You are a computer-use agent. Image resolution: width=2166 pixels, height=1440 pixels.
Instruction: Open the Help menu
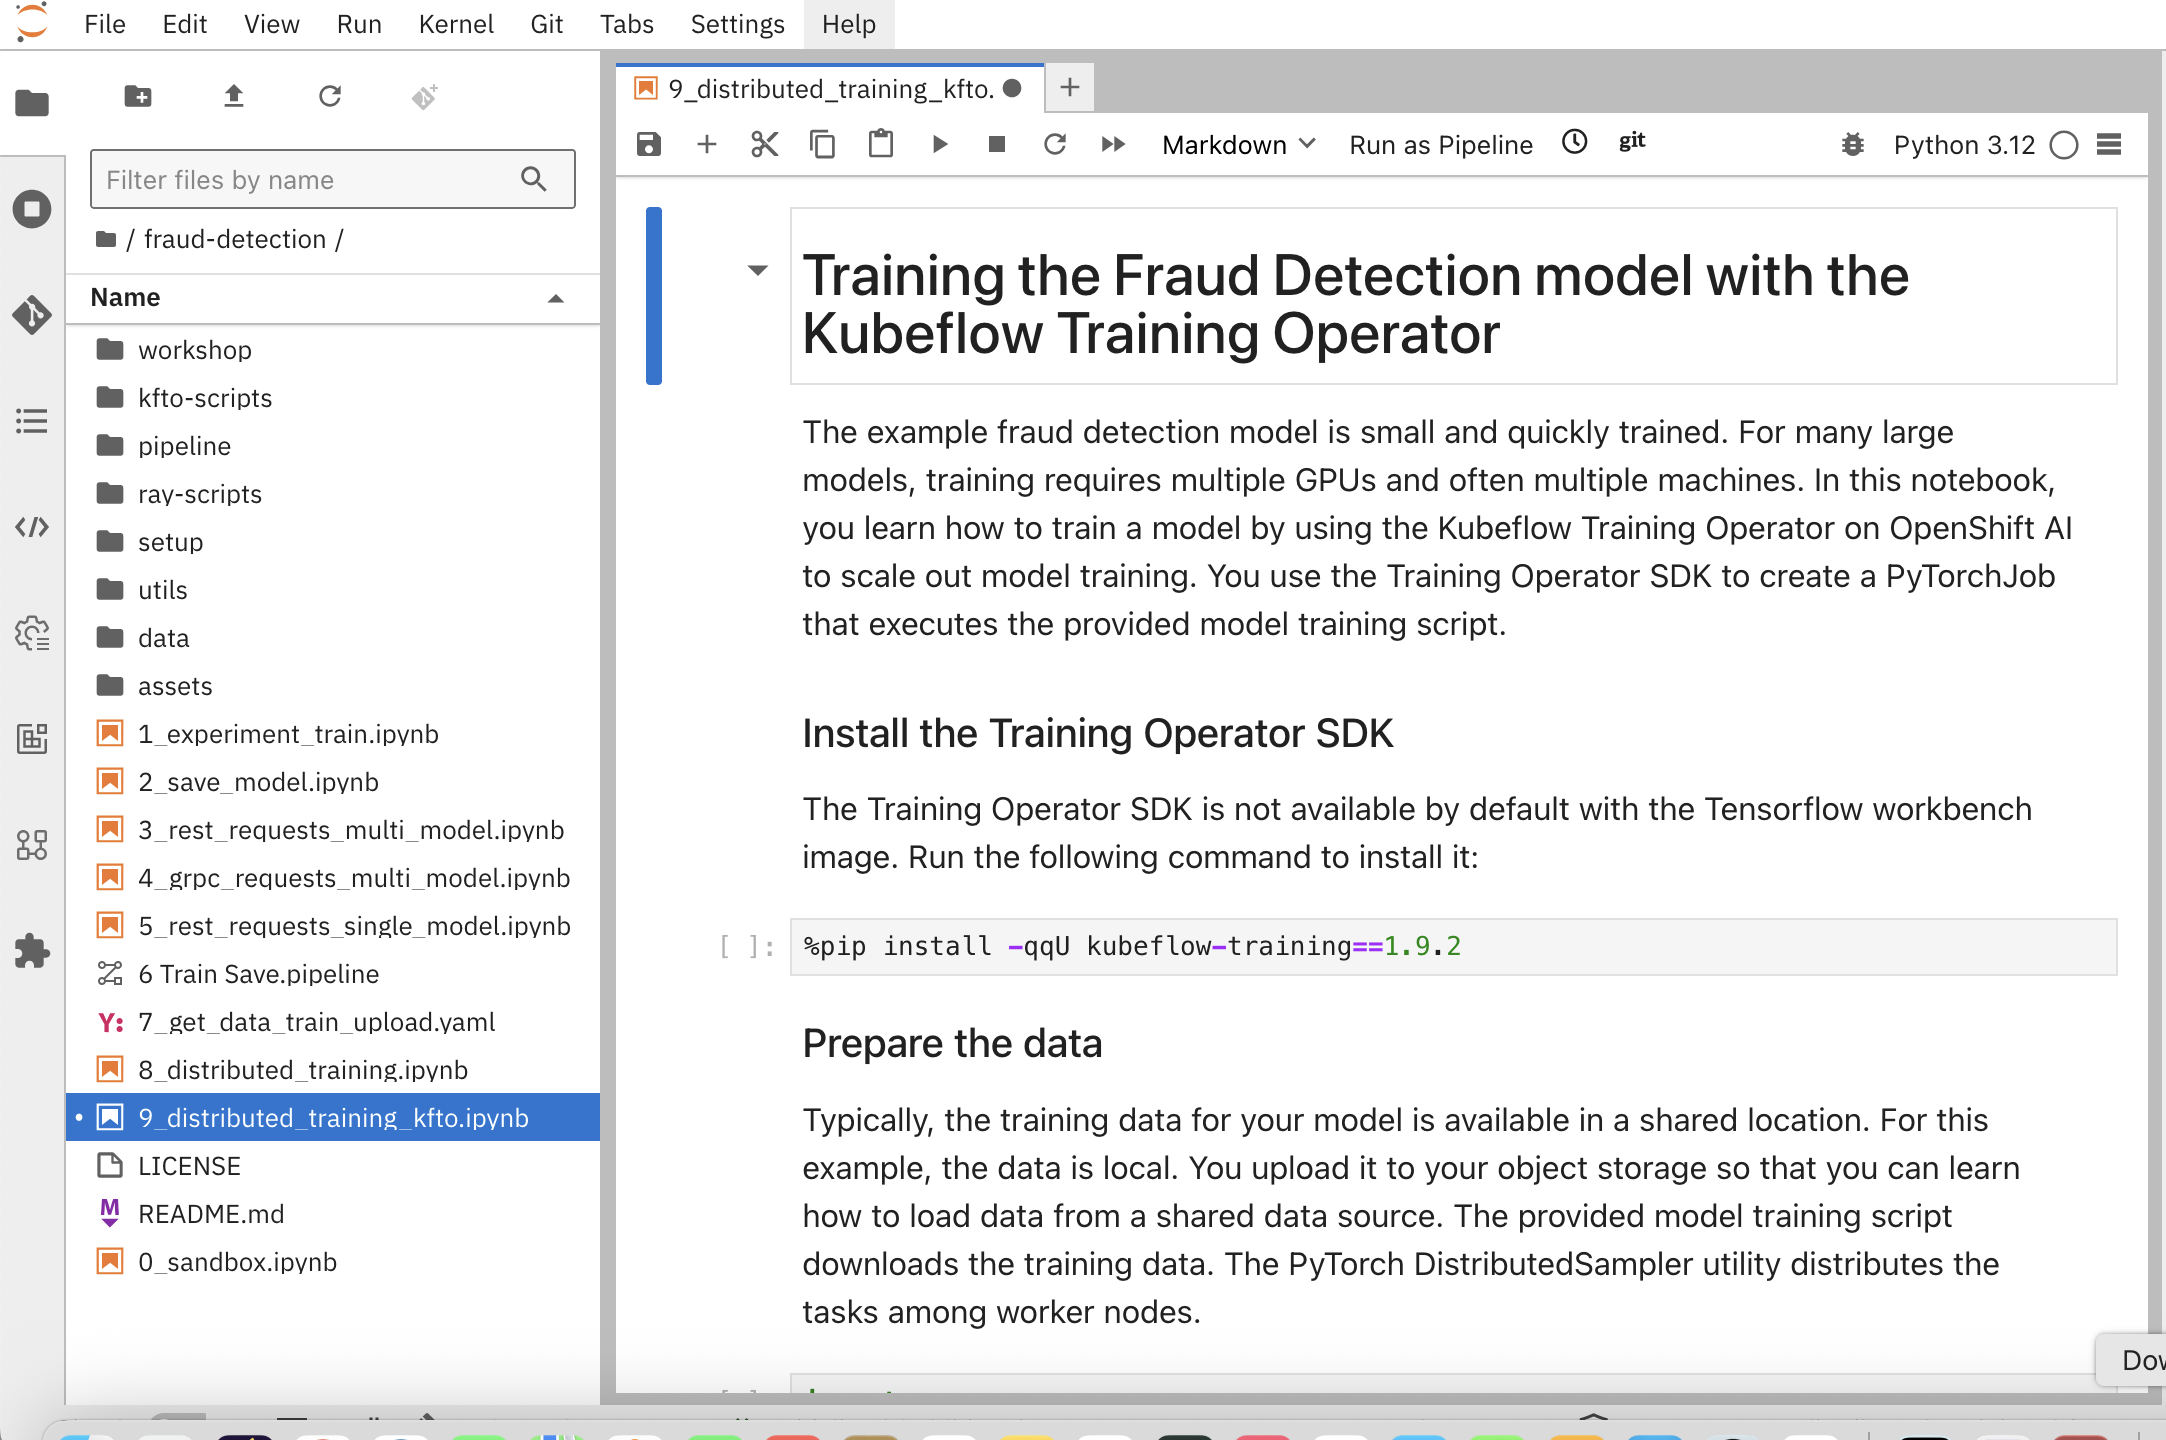(x=849, y=24)
